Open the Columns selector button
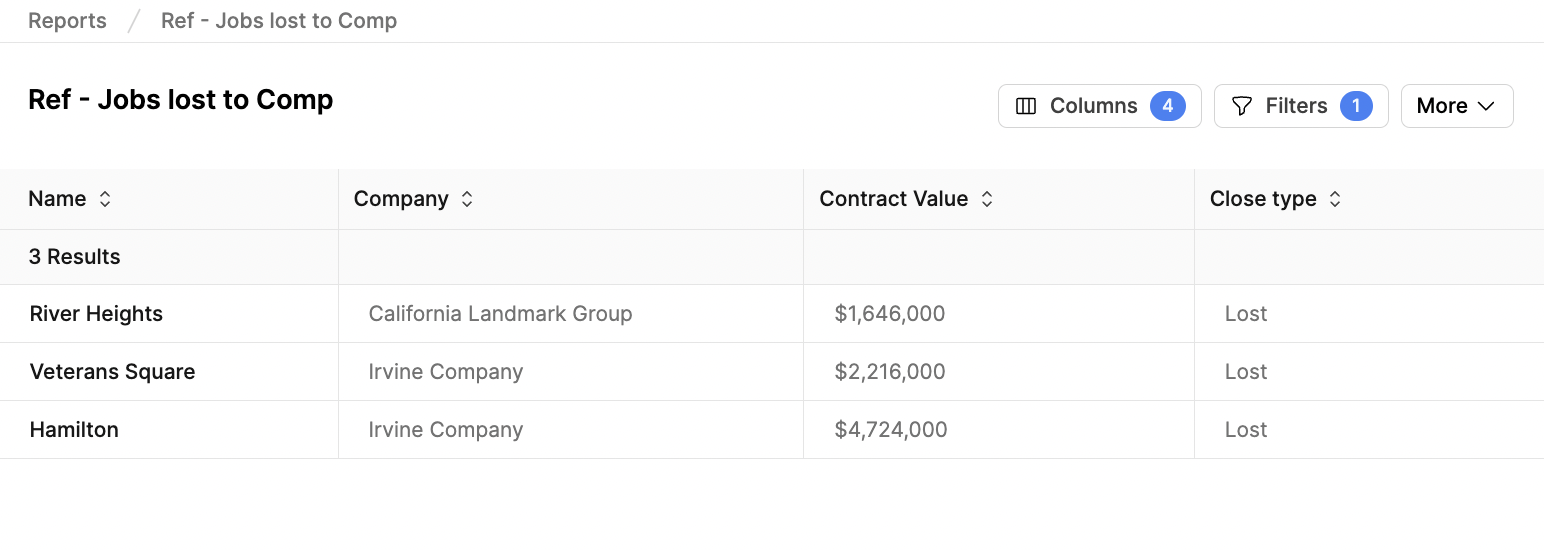The height and width of the screenshot is (550, 1544). coord(1099,106)
